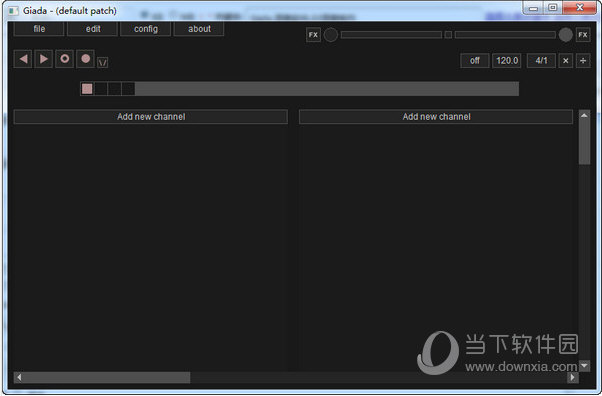Change the 4/1 beats setting
602x396 pixels.
(541, 61)
